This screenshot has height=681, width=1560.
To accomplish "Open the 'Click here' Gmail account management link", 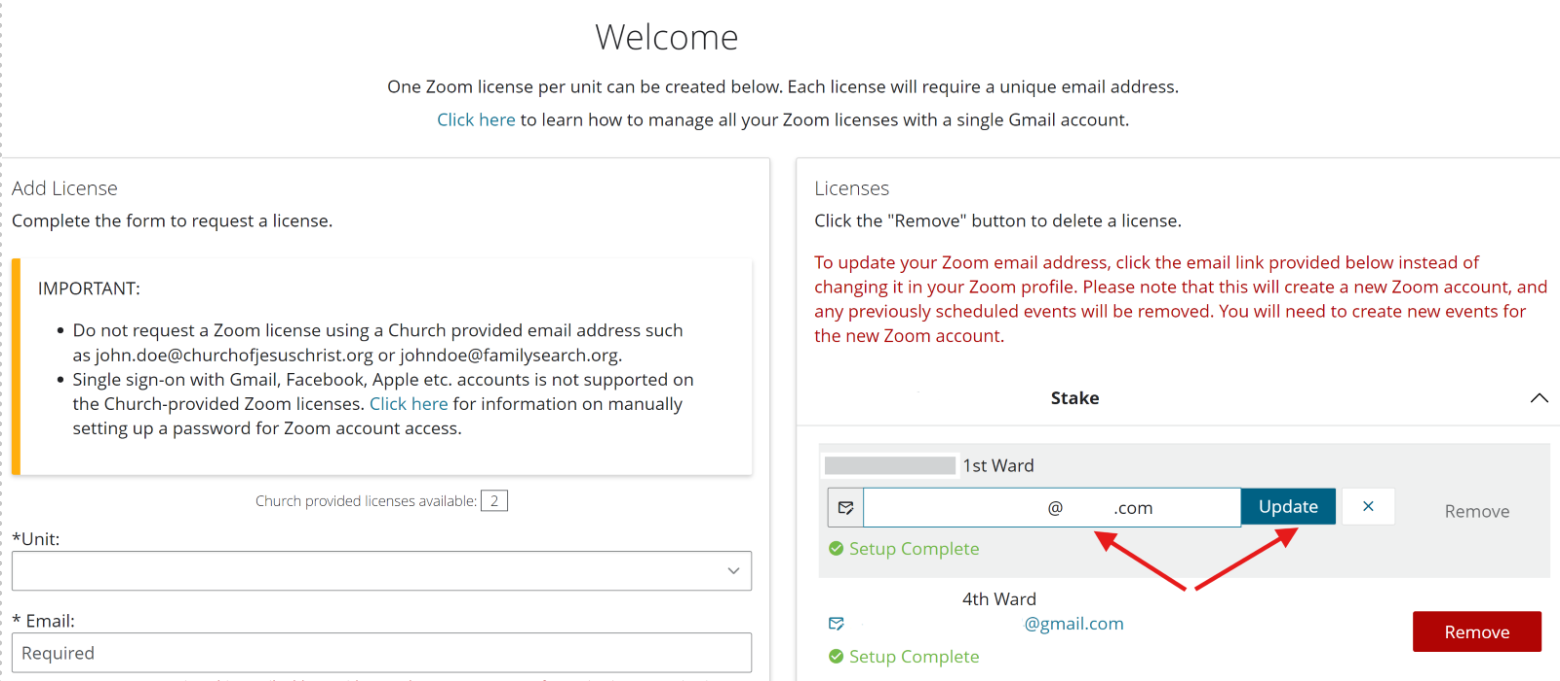I will (476, 120).
